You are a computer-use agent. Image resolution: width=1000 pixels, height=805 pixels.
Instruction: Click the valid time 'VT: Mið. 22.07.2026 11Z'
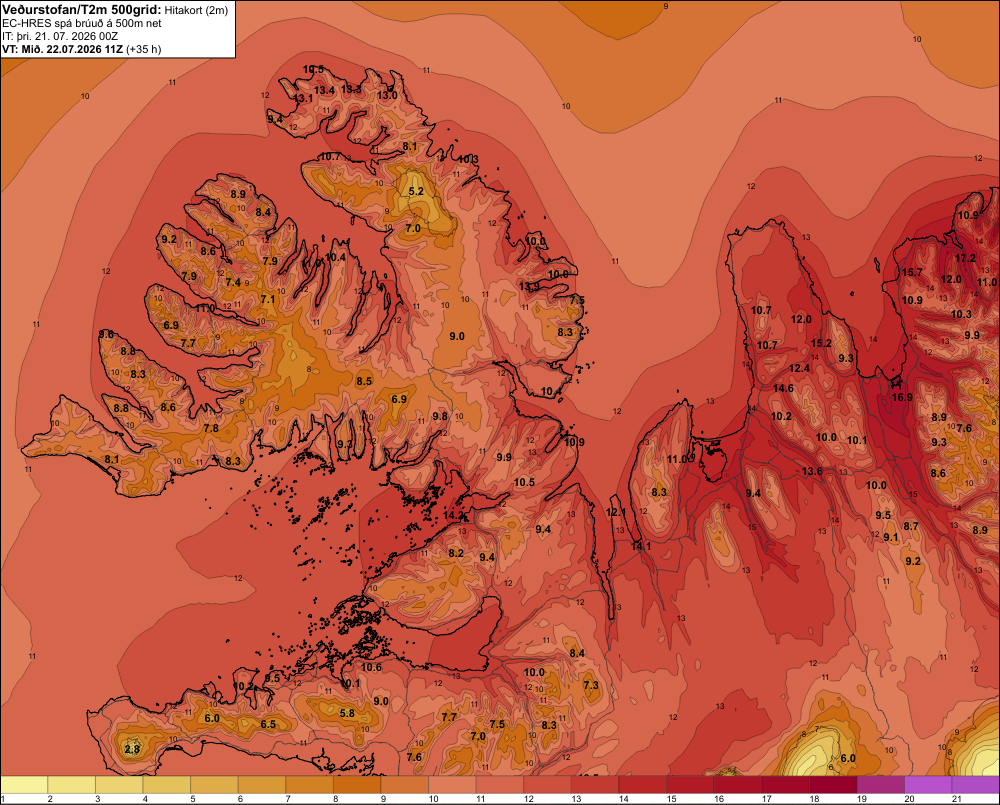[x=62, y=49]
